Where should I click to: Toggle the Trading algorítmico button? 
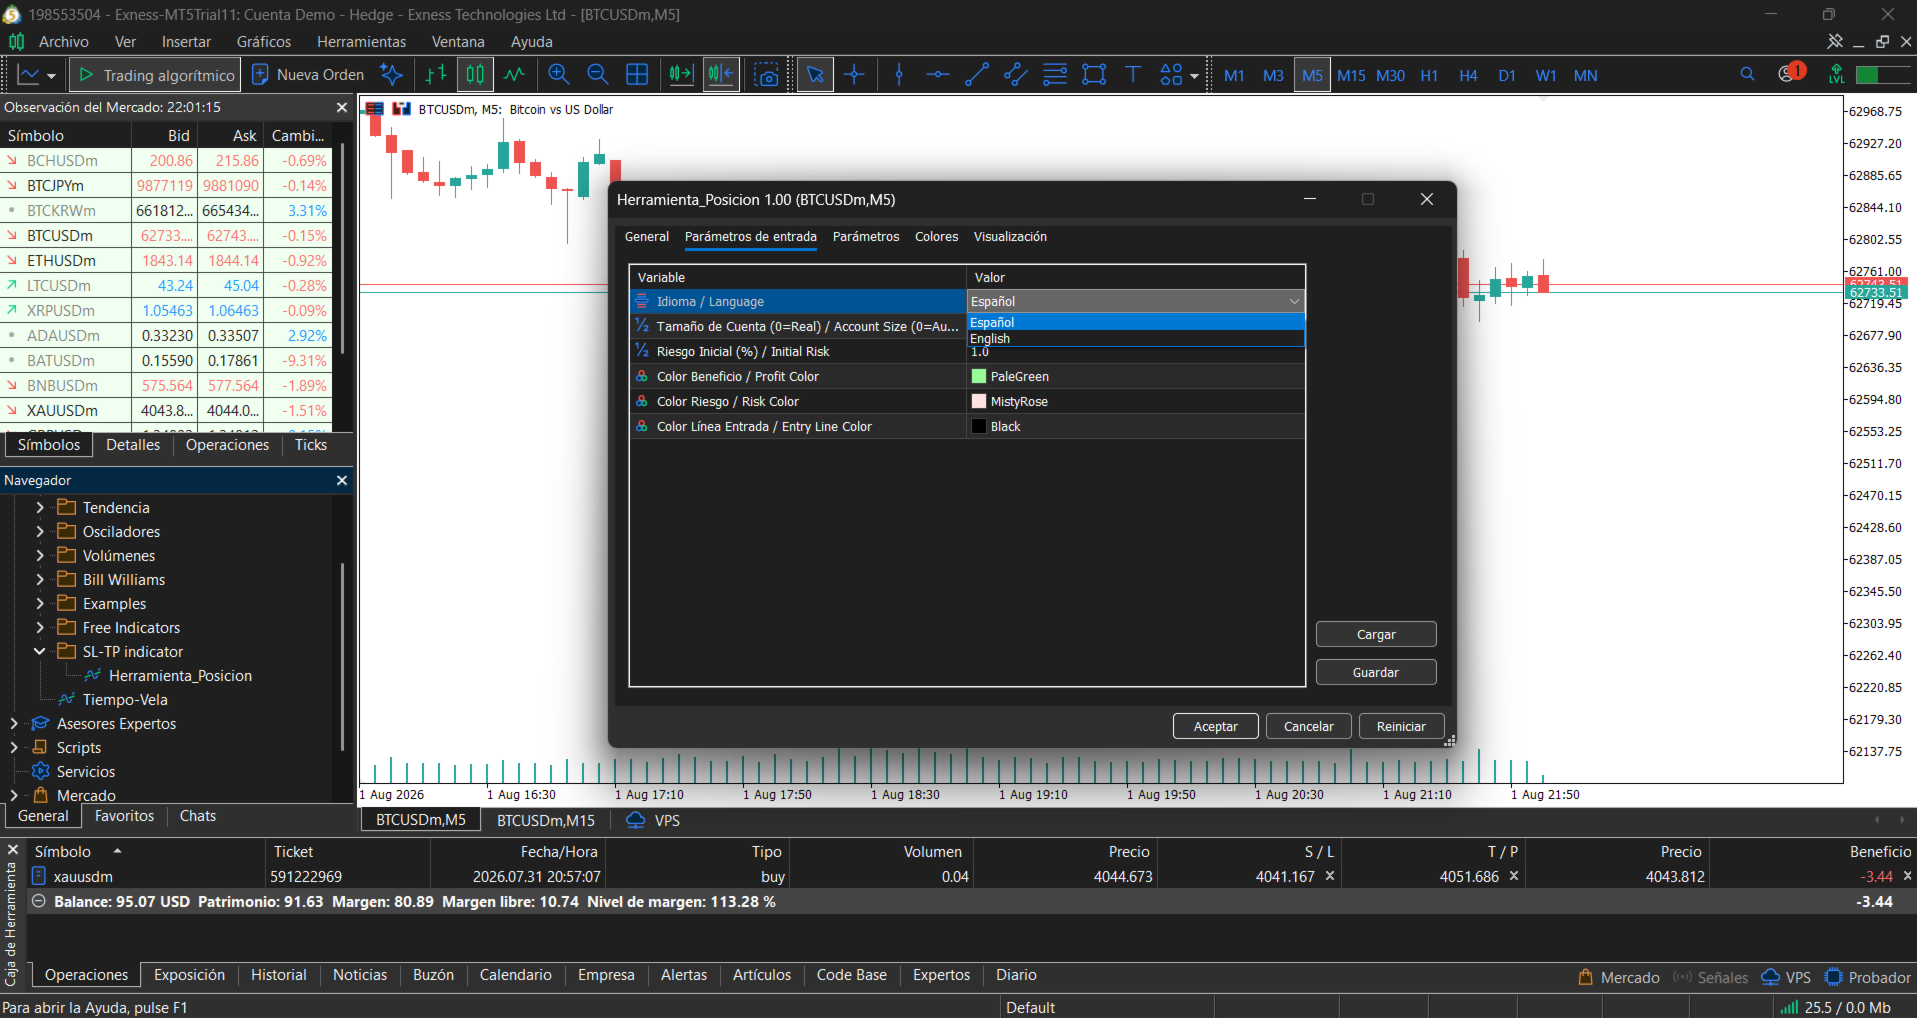click(157, 75)
